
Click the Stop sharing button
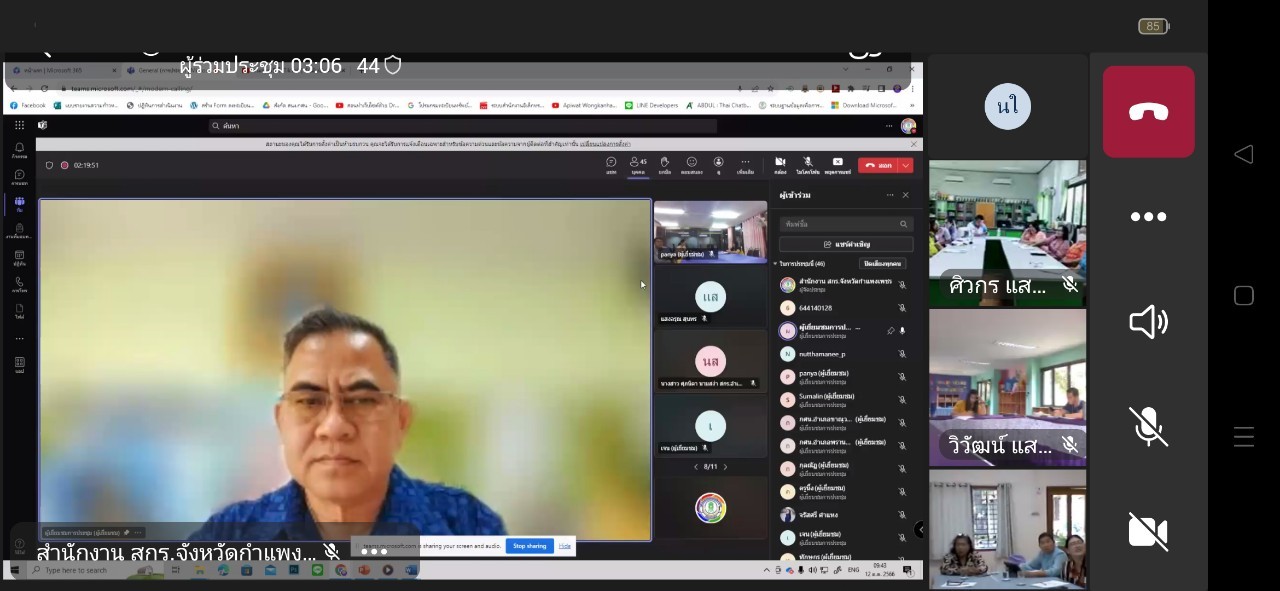(530, 546)
